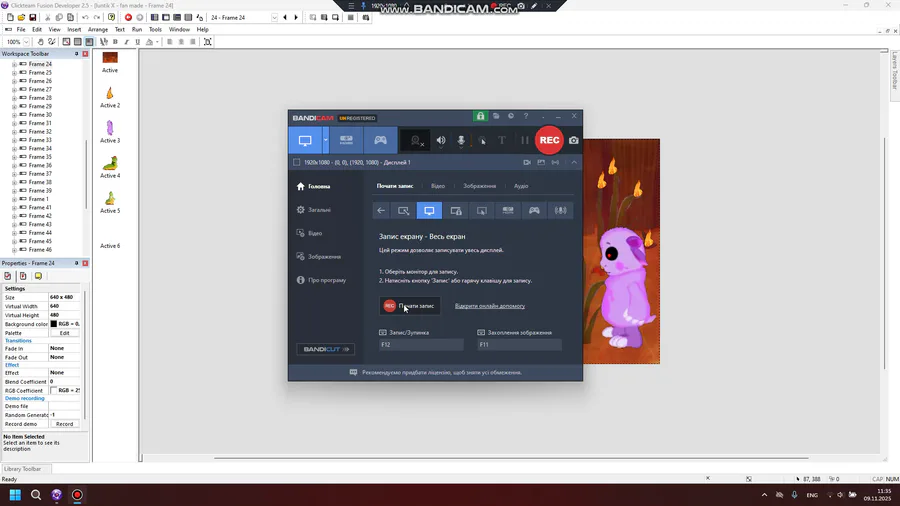This screenshot has height=506, width=900.
Task: Select HDMI device recording mode in Bandicam header
Action: click(x=346, y=140)
